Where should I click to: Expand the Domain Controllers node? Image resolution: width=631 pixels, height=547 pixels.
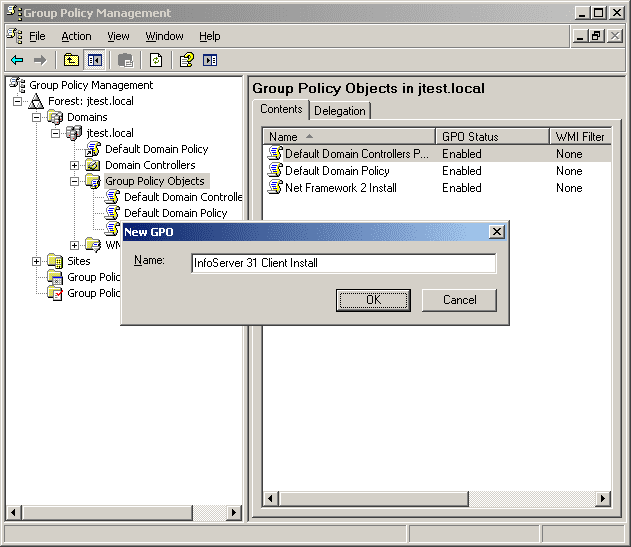click(x=74, y=165)
